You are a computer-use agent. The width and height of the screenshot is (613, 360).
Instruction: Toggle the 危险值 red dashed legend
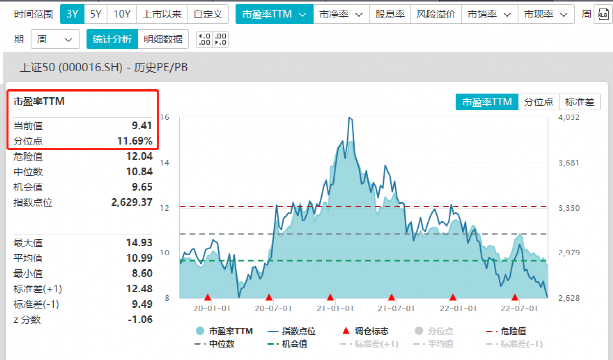(506, 331)
